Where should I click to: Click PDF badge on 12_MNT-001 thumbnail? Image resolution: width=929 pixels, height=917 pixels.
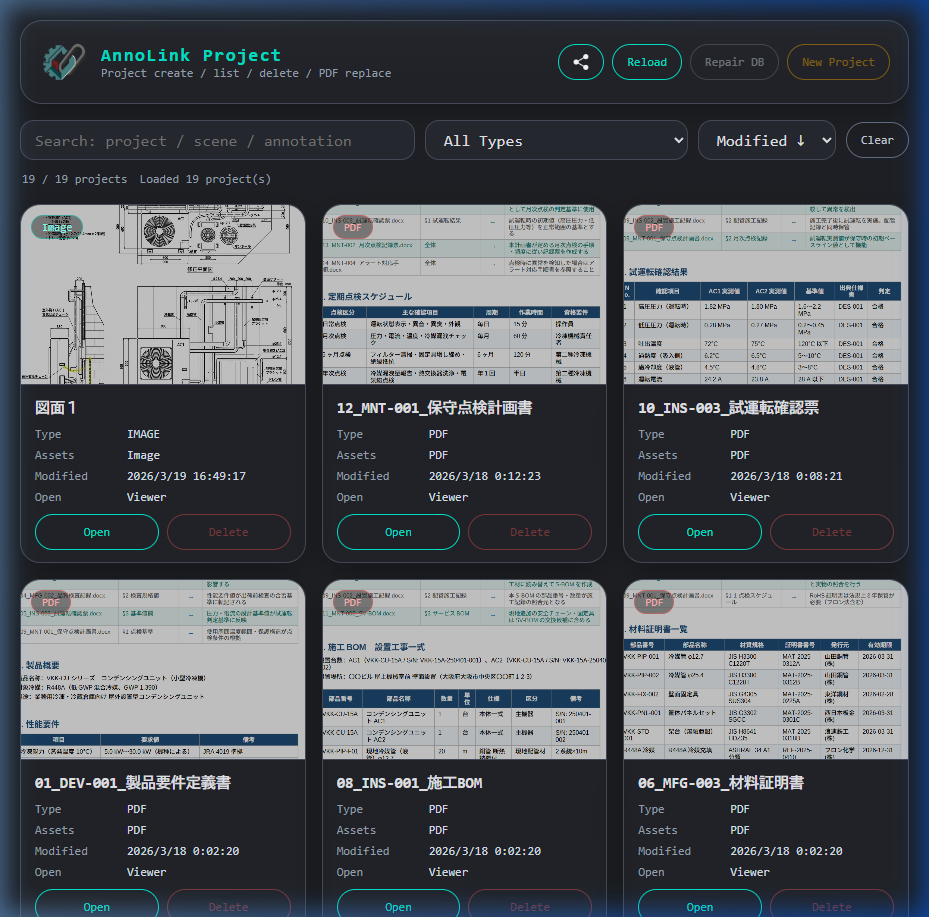(352, 228)
